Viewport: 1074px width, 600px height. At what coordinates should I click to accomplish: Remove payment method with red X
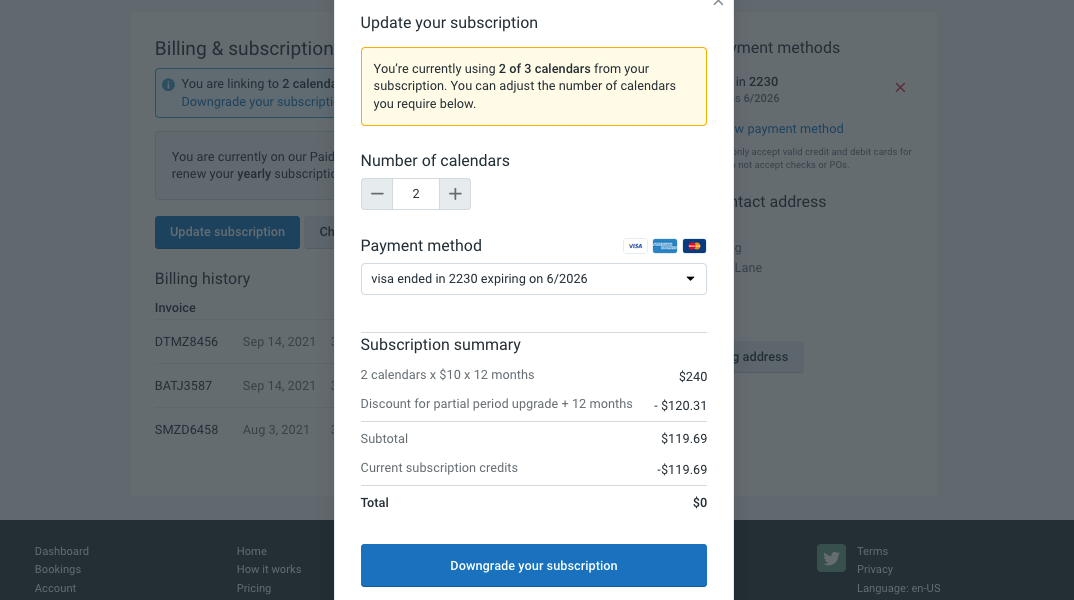tap(900, 88)
